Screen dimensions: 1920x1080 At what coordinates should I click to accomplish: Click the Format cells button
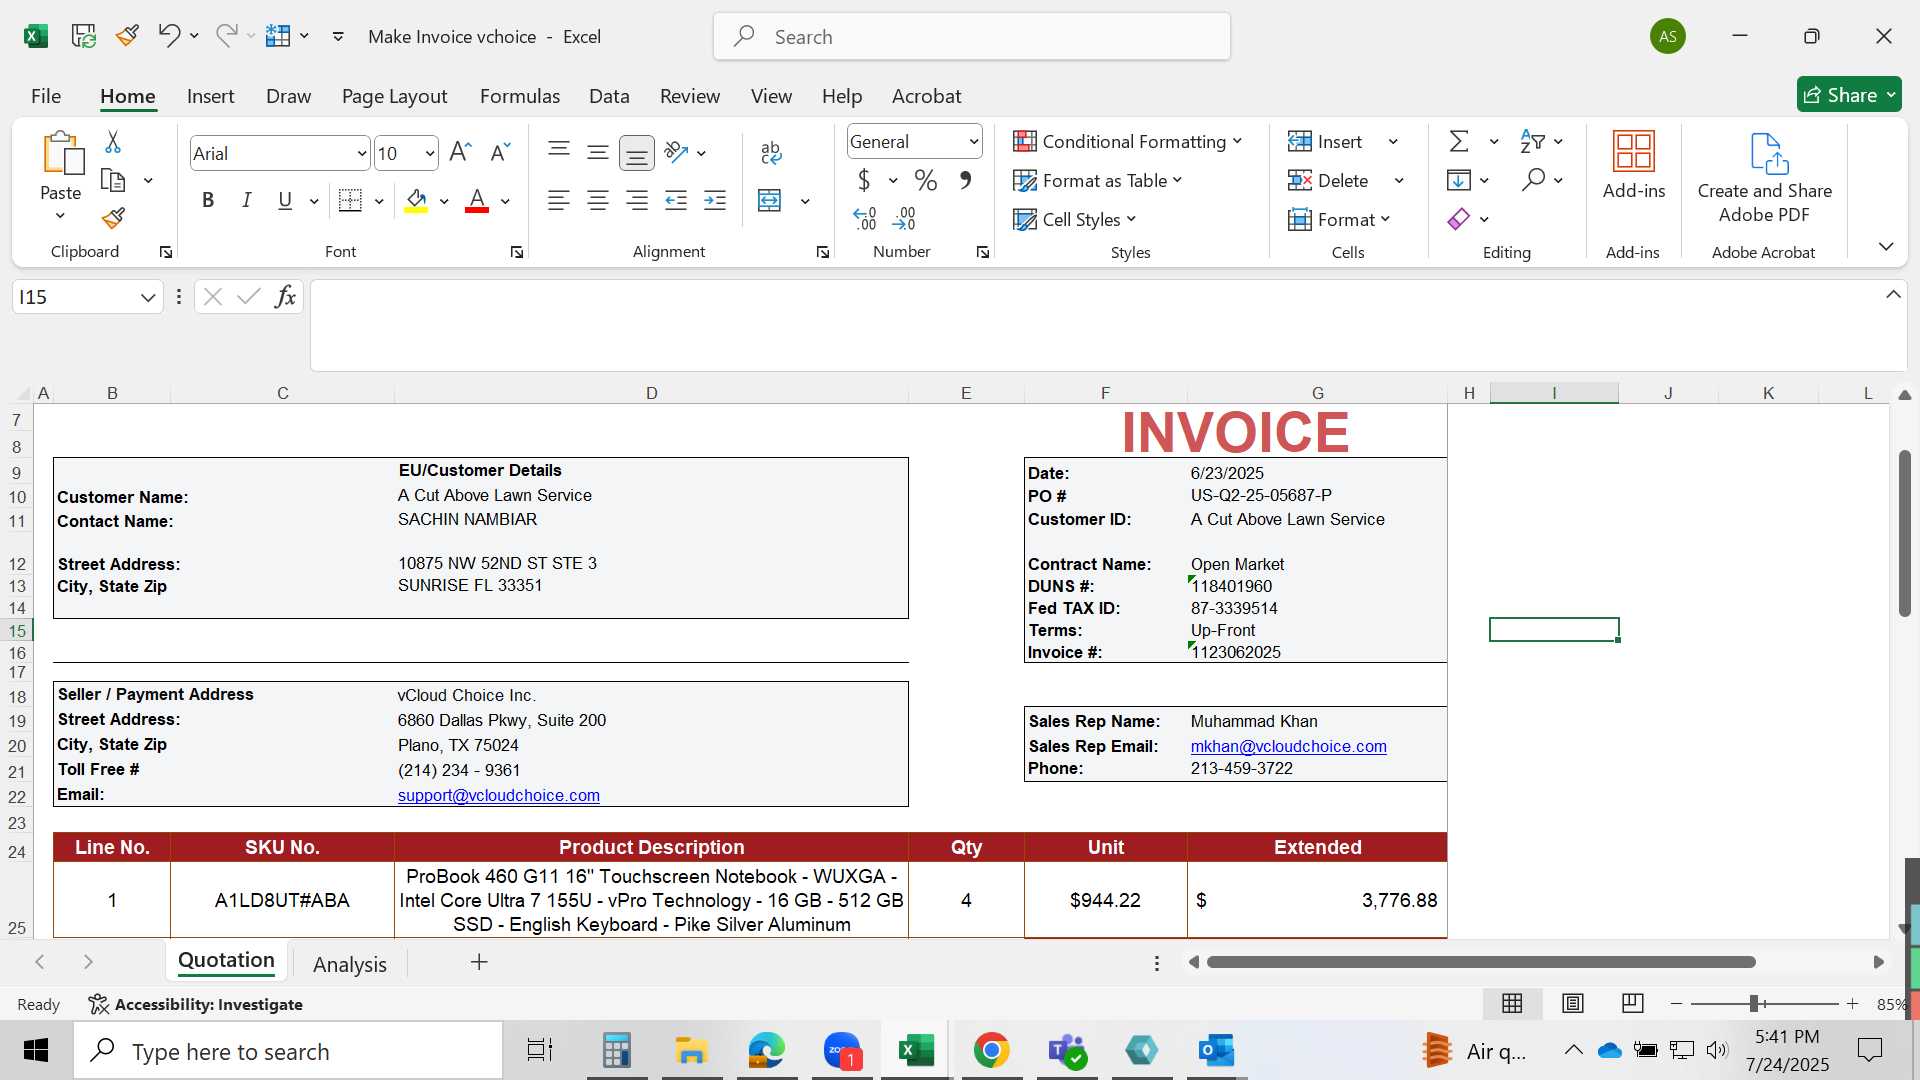click(x=1339, y=219)
